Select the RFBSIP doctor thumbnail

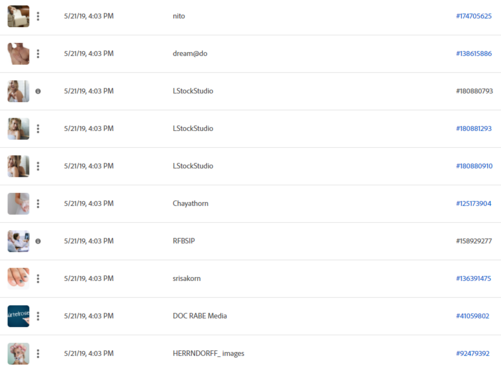click(18, 241)
